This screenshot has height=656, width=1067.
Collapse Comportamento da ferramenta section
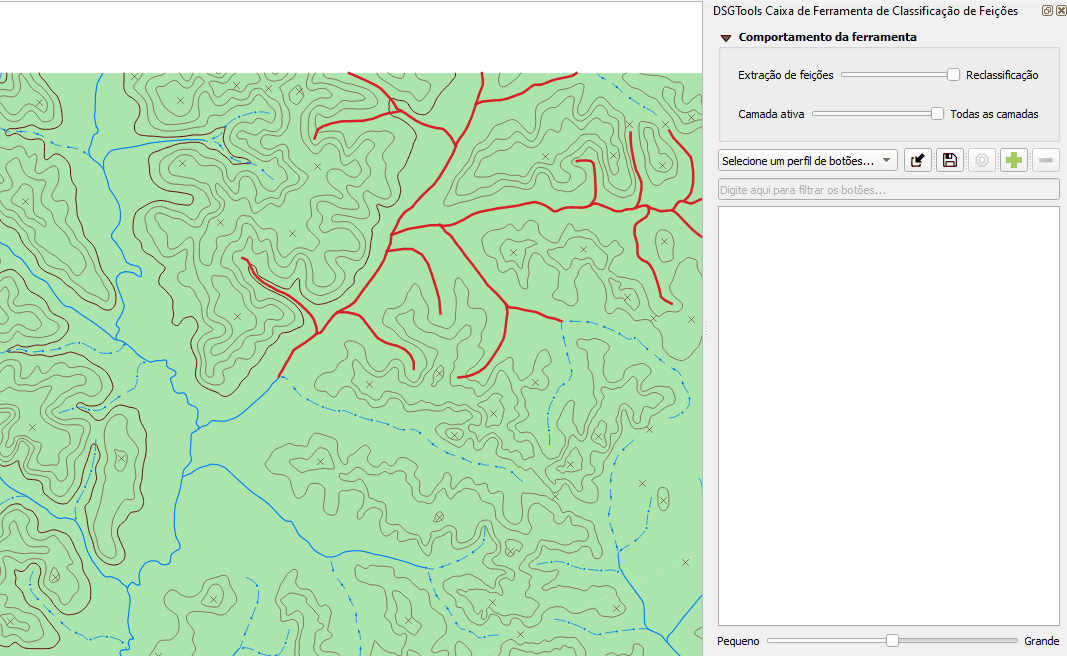click(726, 38)
